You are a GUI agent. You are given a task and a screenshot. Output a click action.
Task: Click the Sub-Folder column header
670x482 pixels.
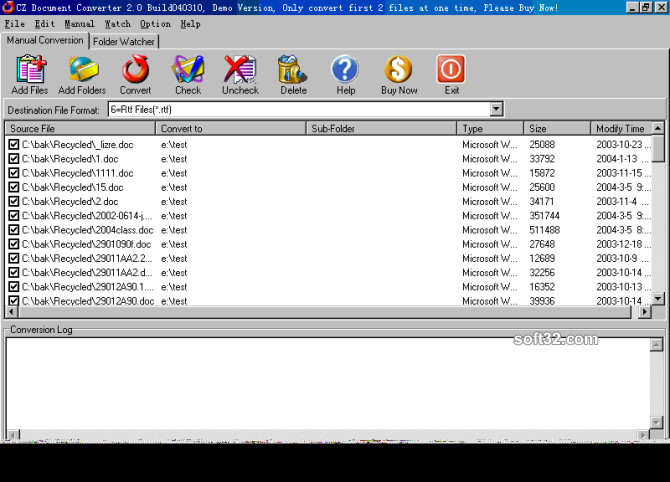click(x=381, y=129)
